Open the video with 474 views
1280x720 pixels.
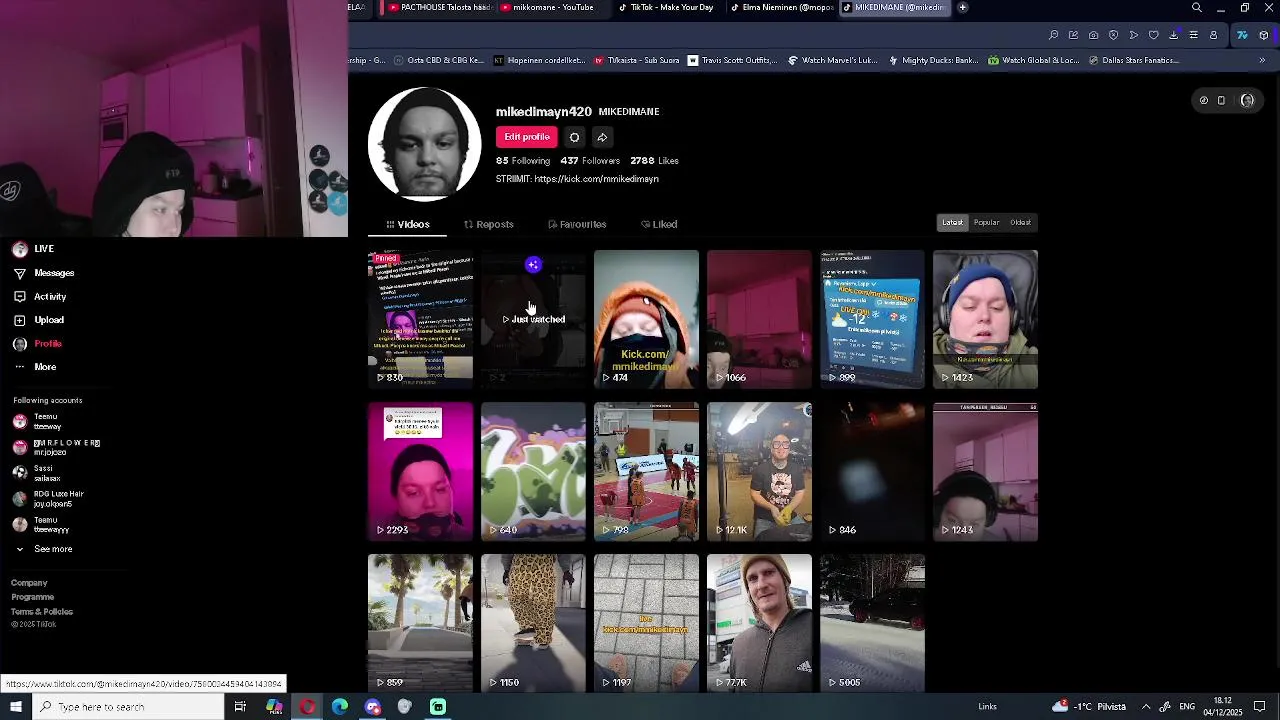click(x=646, y=319)
